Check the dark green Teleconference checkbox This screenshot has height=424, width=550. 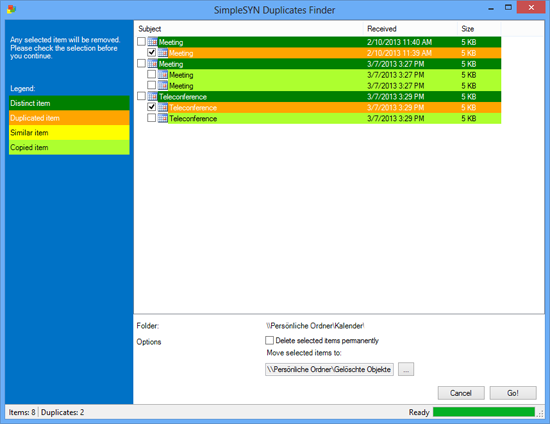141,96
